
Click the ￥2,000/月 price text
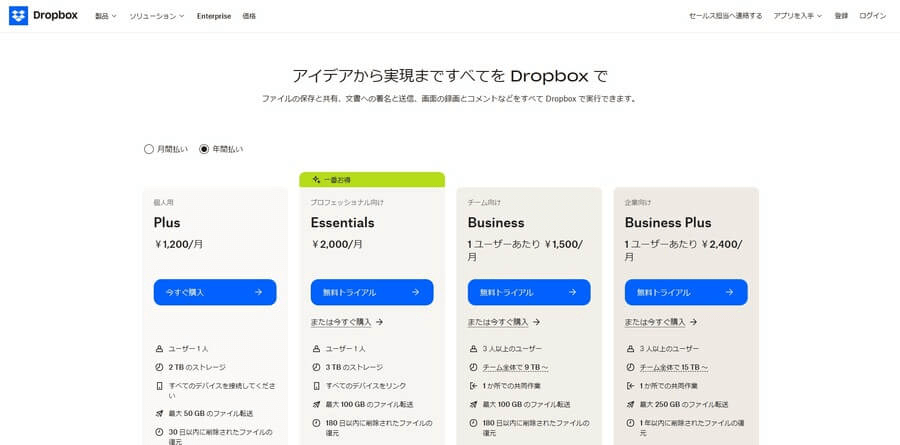337,244
